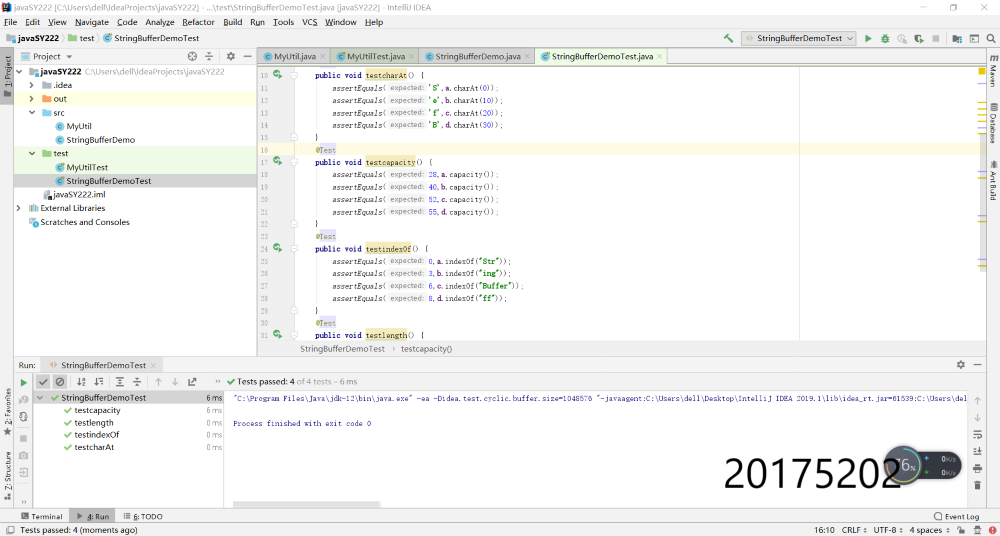Open the Search Everywhere magnifier icon

click(x=990, y=38)
